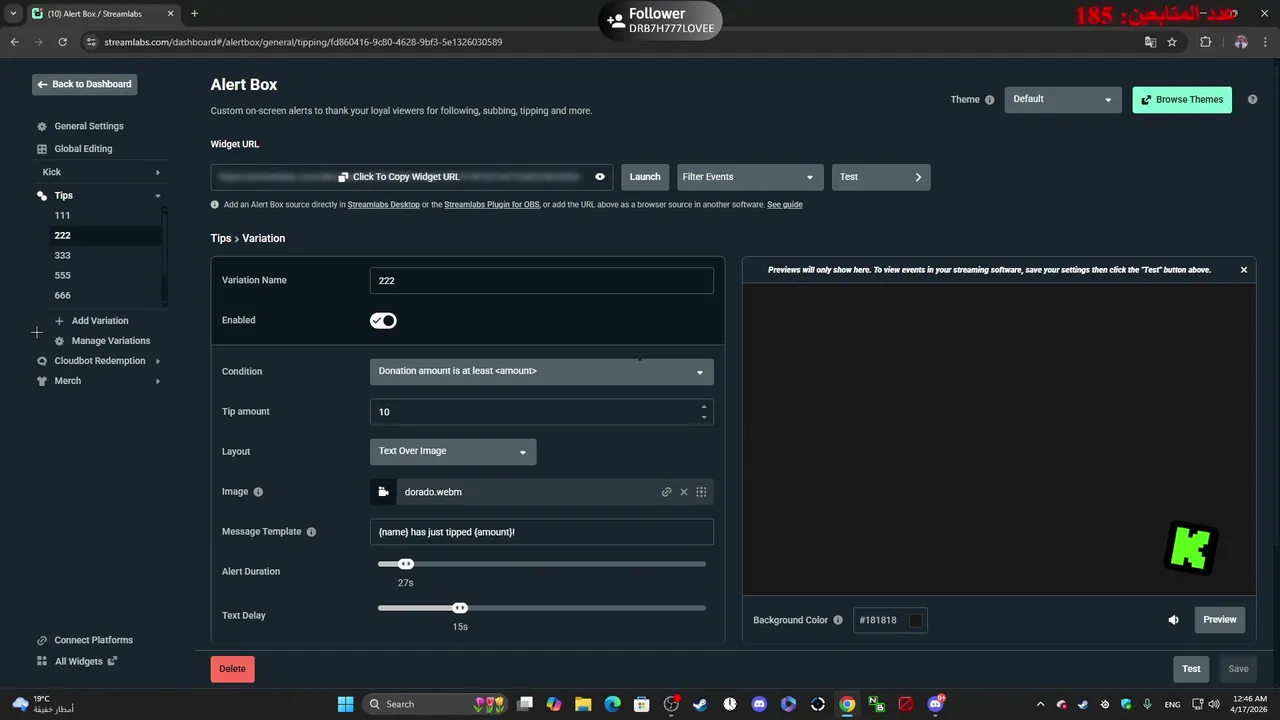Toggle the Enabled switch off
The height and width of the screenshot is (720, 1280).
pos(383,321)
